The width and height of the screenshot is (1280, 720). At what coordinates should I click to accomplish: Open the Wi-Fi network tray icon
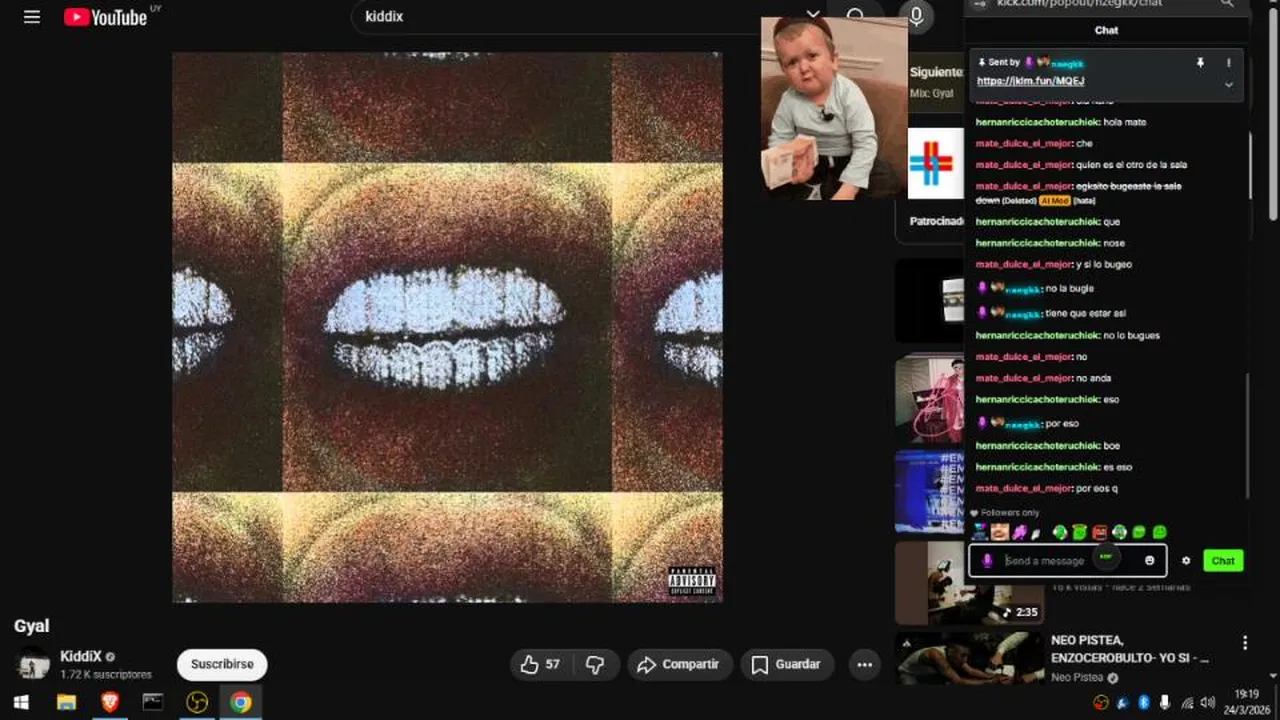tap(1187, 702)
